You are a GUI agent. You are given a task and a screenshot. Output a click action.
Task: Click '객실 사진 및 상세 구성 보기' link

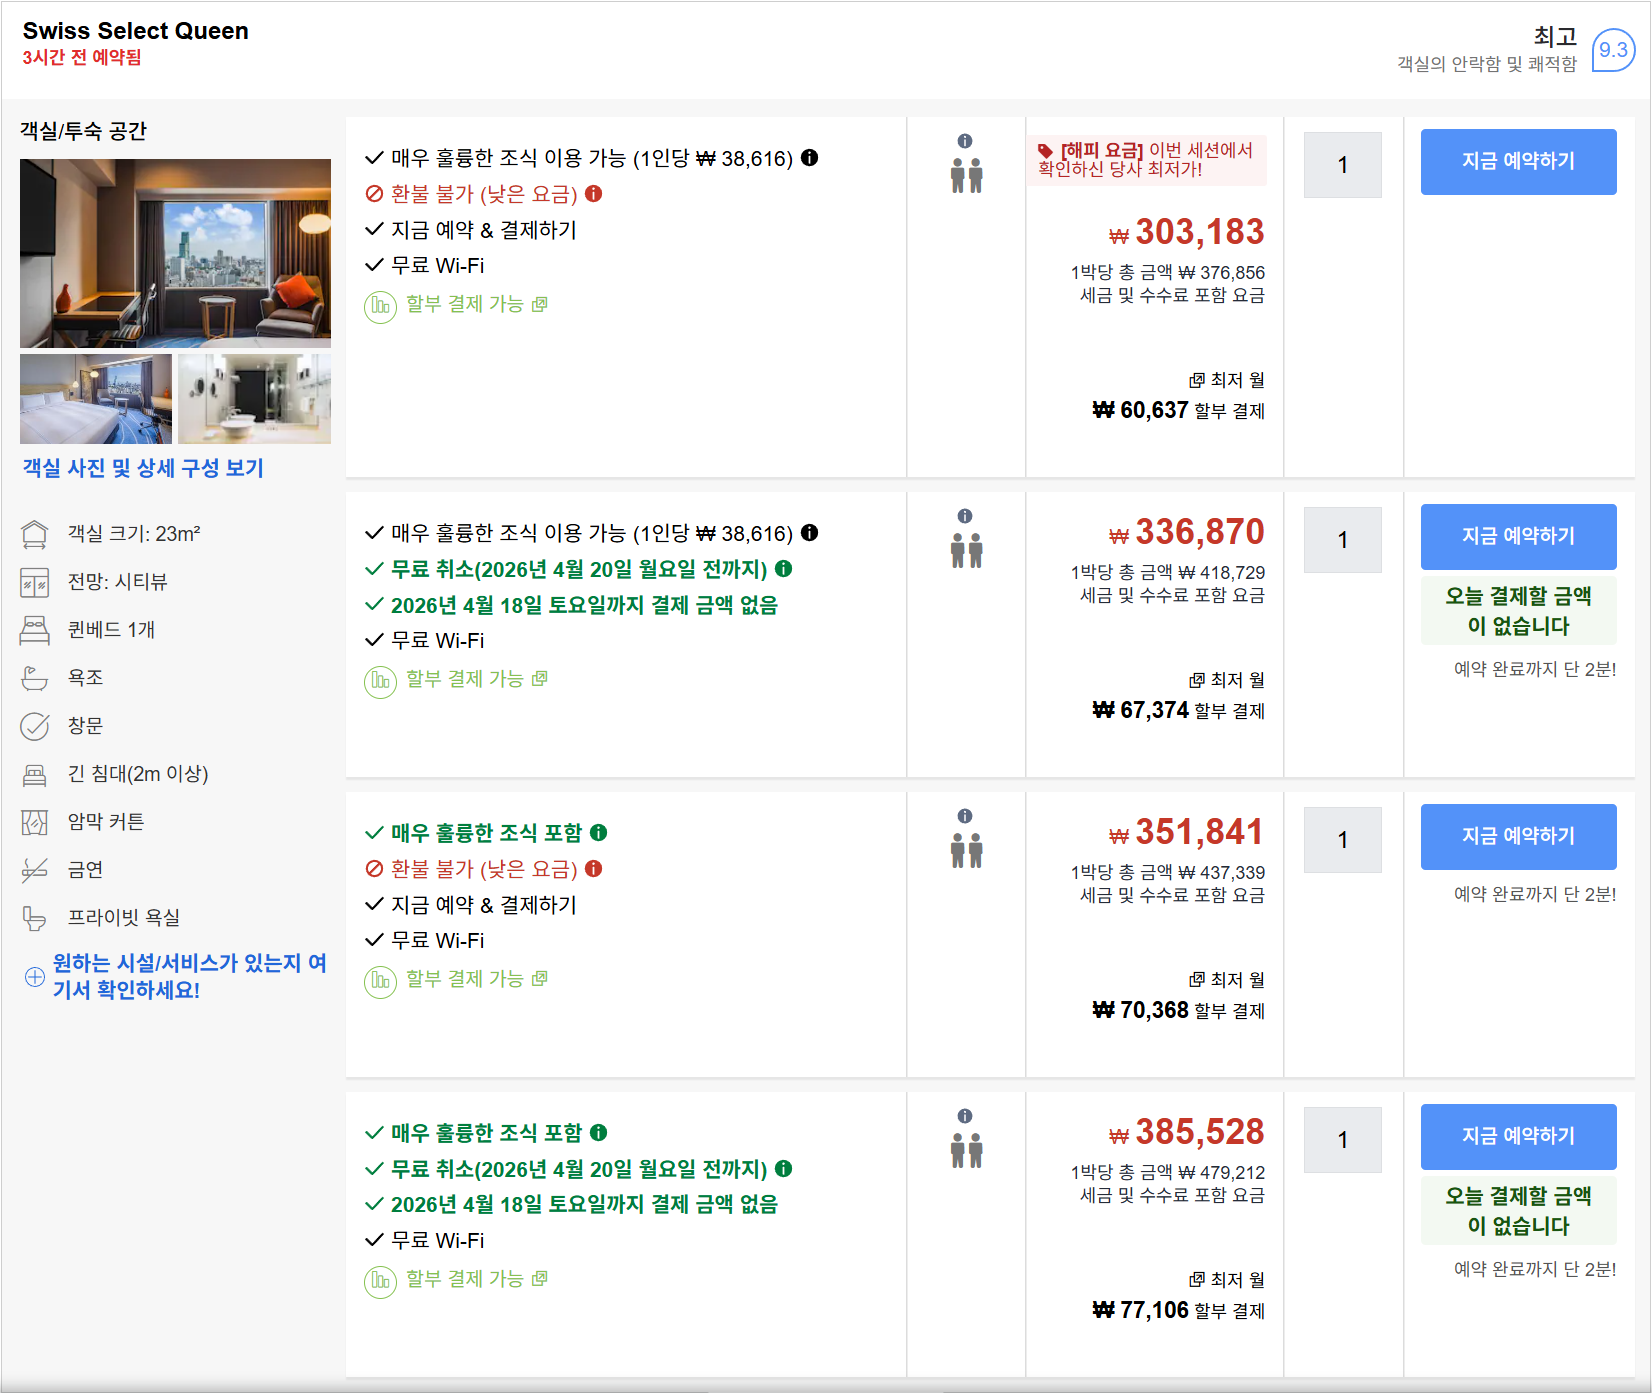point(143,468)
